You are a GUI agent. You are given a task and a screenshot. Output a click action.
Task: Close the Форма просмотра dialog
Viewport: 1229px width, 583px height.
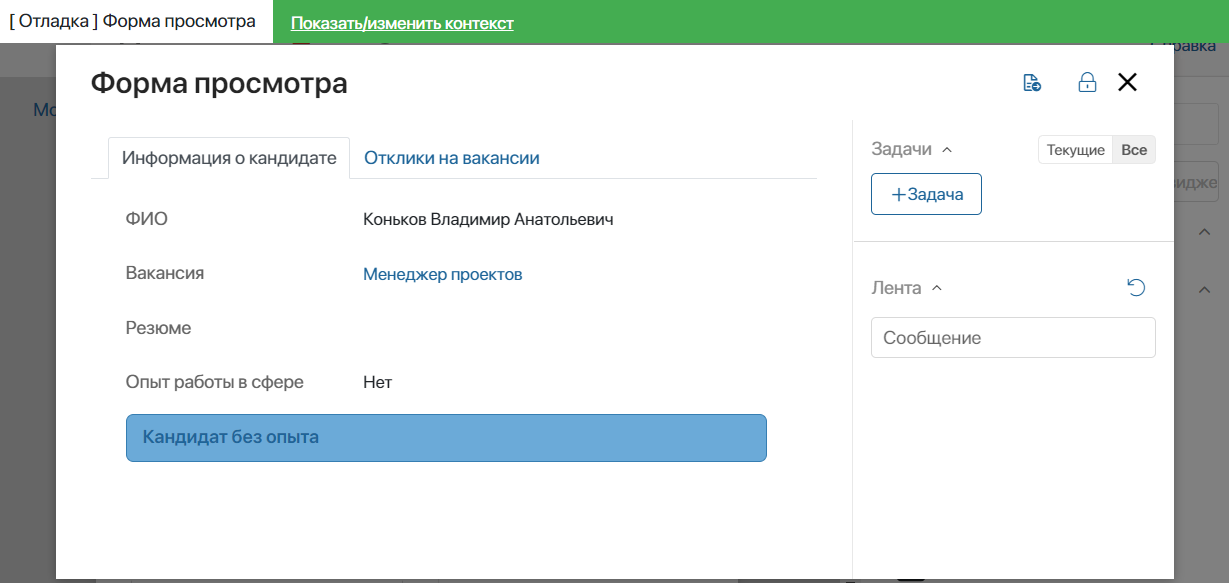tap(1127, 83)
